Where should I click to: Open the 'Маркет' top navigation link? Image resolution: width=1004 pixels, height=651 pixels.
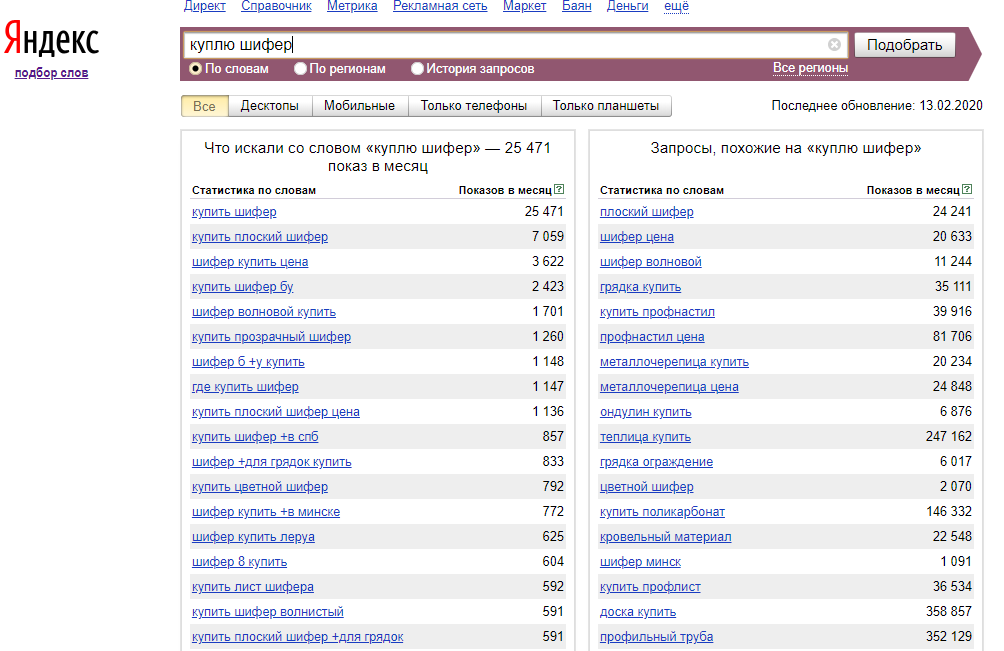tap(524, 6)
